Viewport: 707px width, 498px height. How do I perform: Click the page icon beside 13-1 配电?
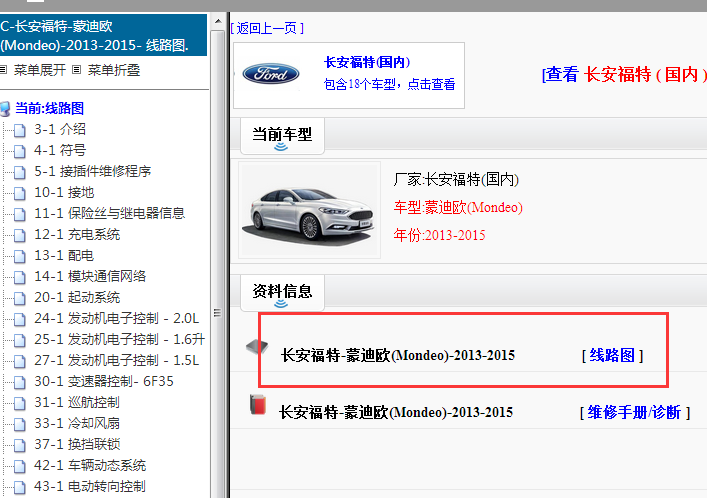pyautogui.click(x=19, y=256)
